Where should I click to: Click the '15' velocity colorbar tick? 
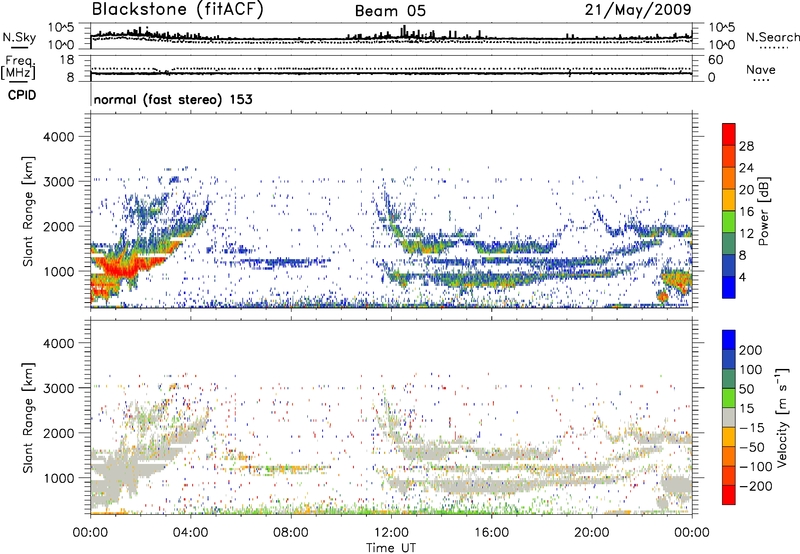[745, 409]
